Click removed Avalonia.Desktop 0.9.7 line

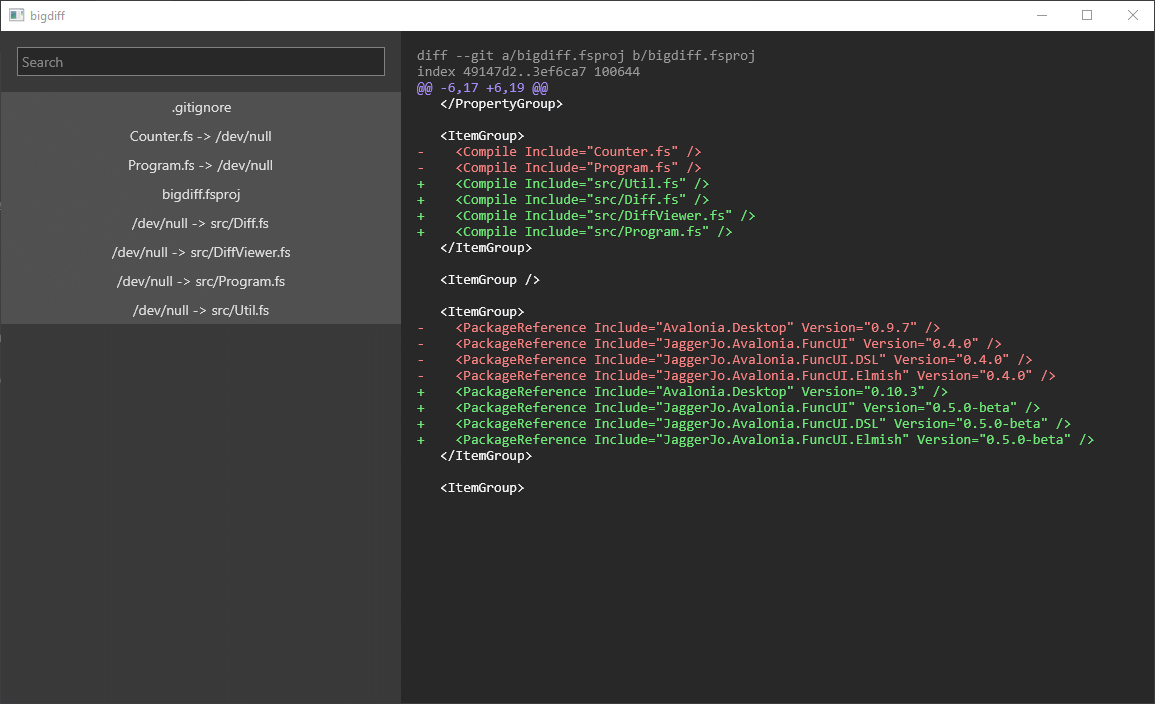click(678, 328)
